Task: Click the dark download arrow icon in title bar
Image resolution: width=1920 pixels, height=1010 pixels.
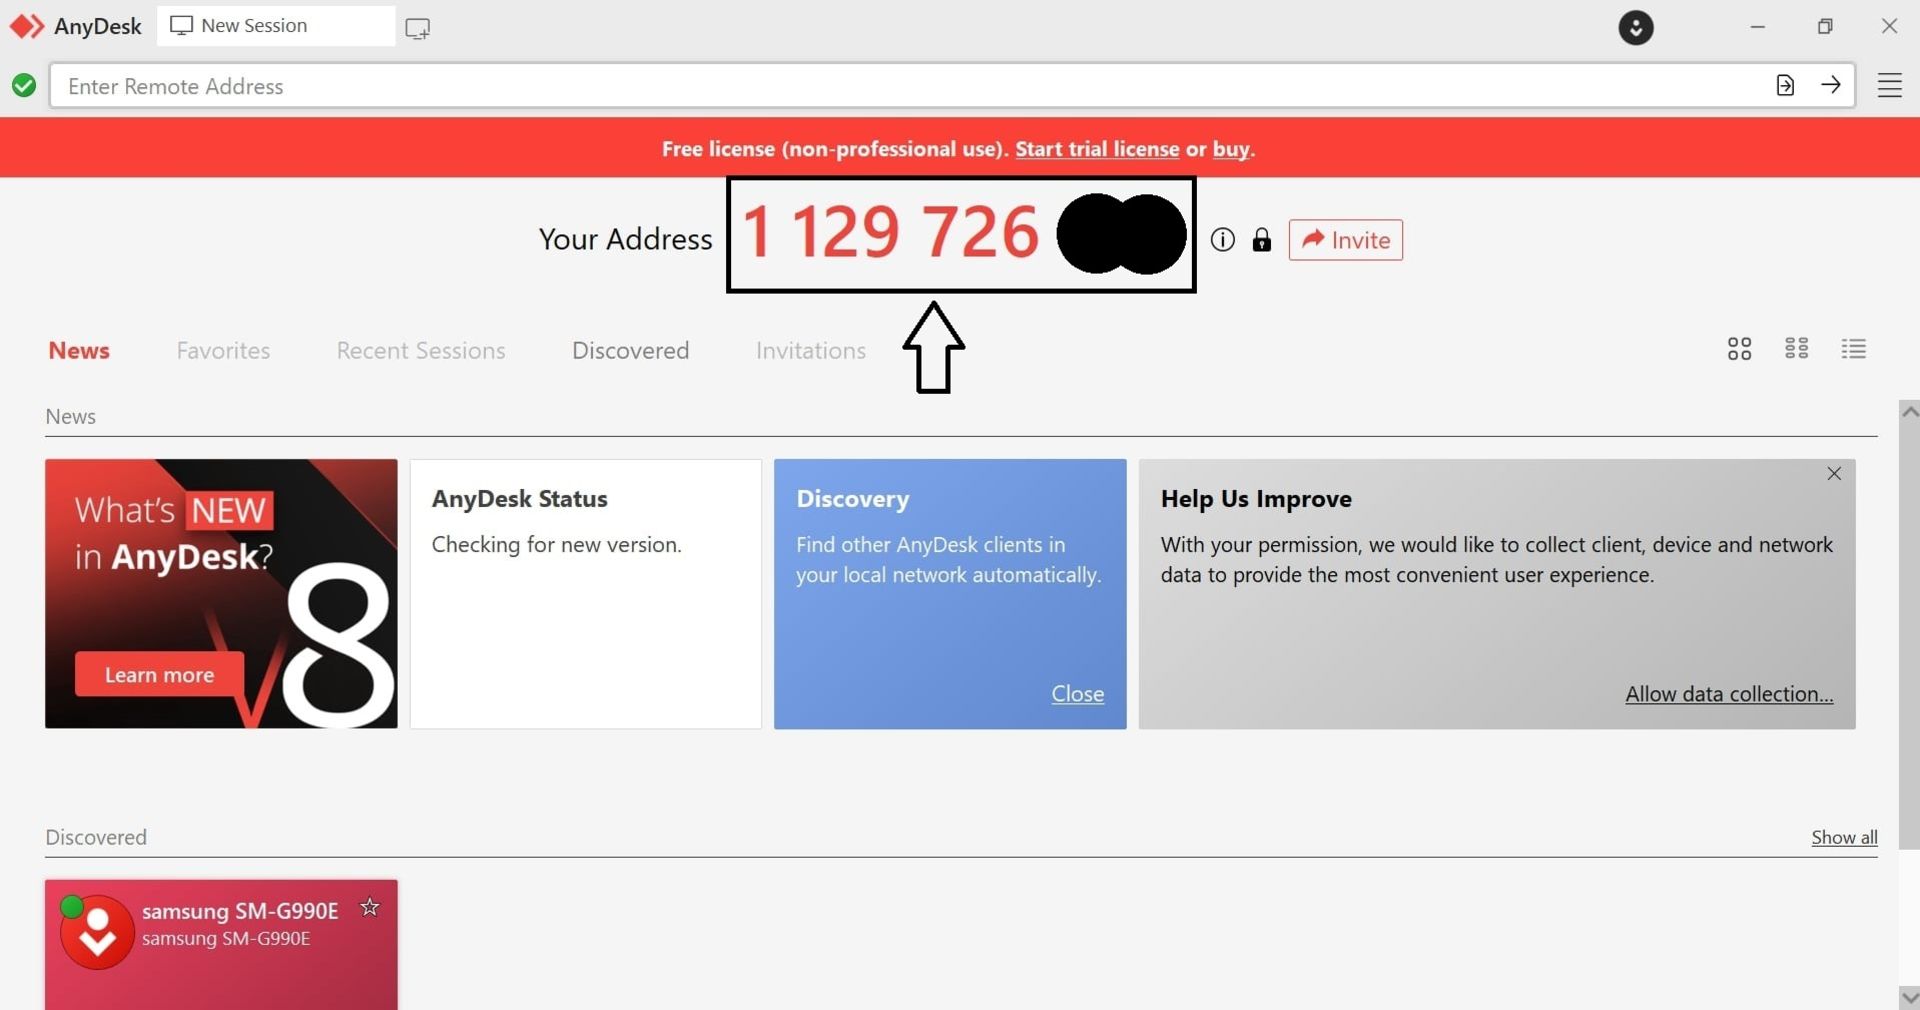Action: pyautogui.click(x=1636, y=27)
